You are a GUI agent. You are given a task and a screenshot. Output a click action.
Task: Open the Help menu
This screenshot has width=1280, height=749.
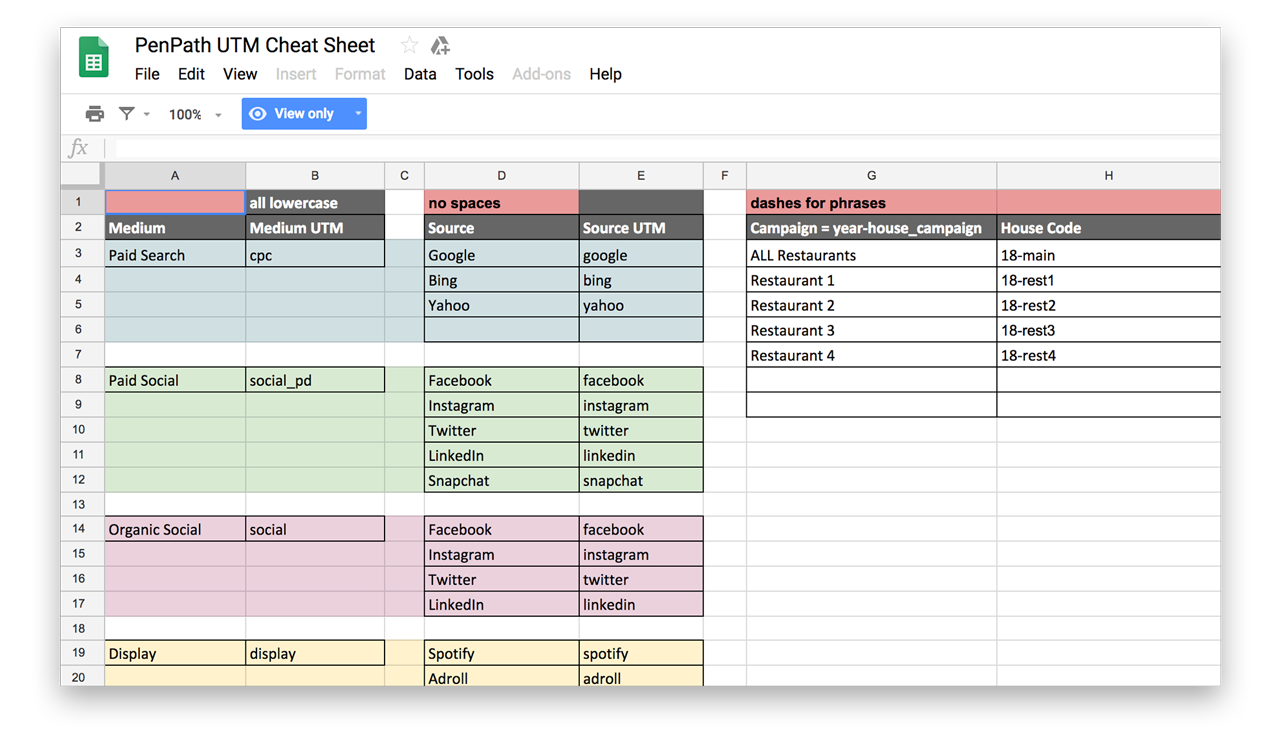point(605,73)
